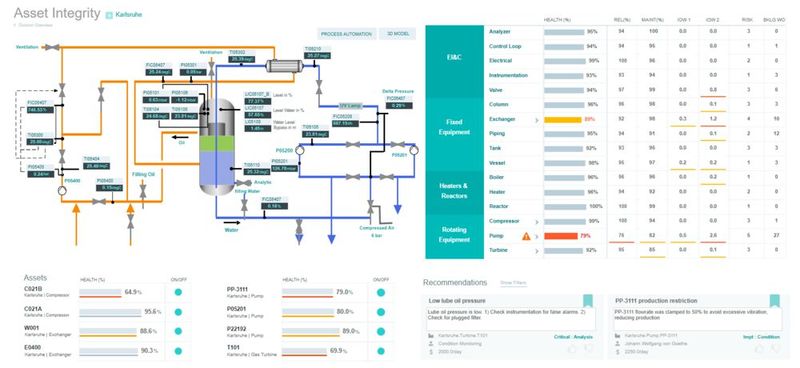Expand the Turbine row chevron
Image resolution: width=800 pixels, height=368 pixels.
536,251
